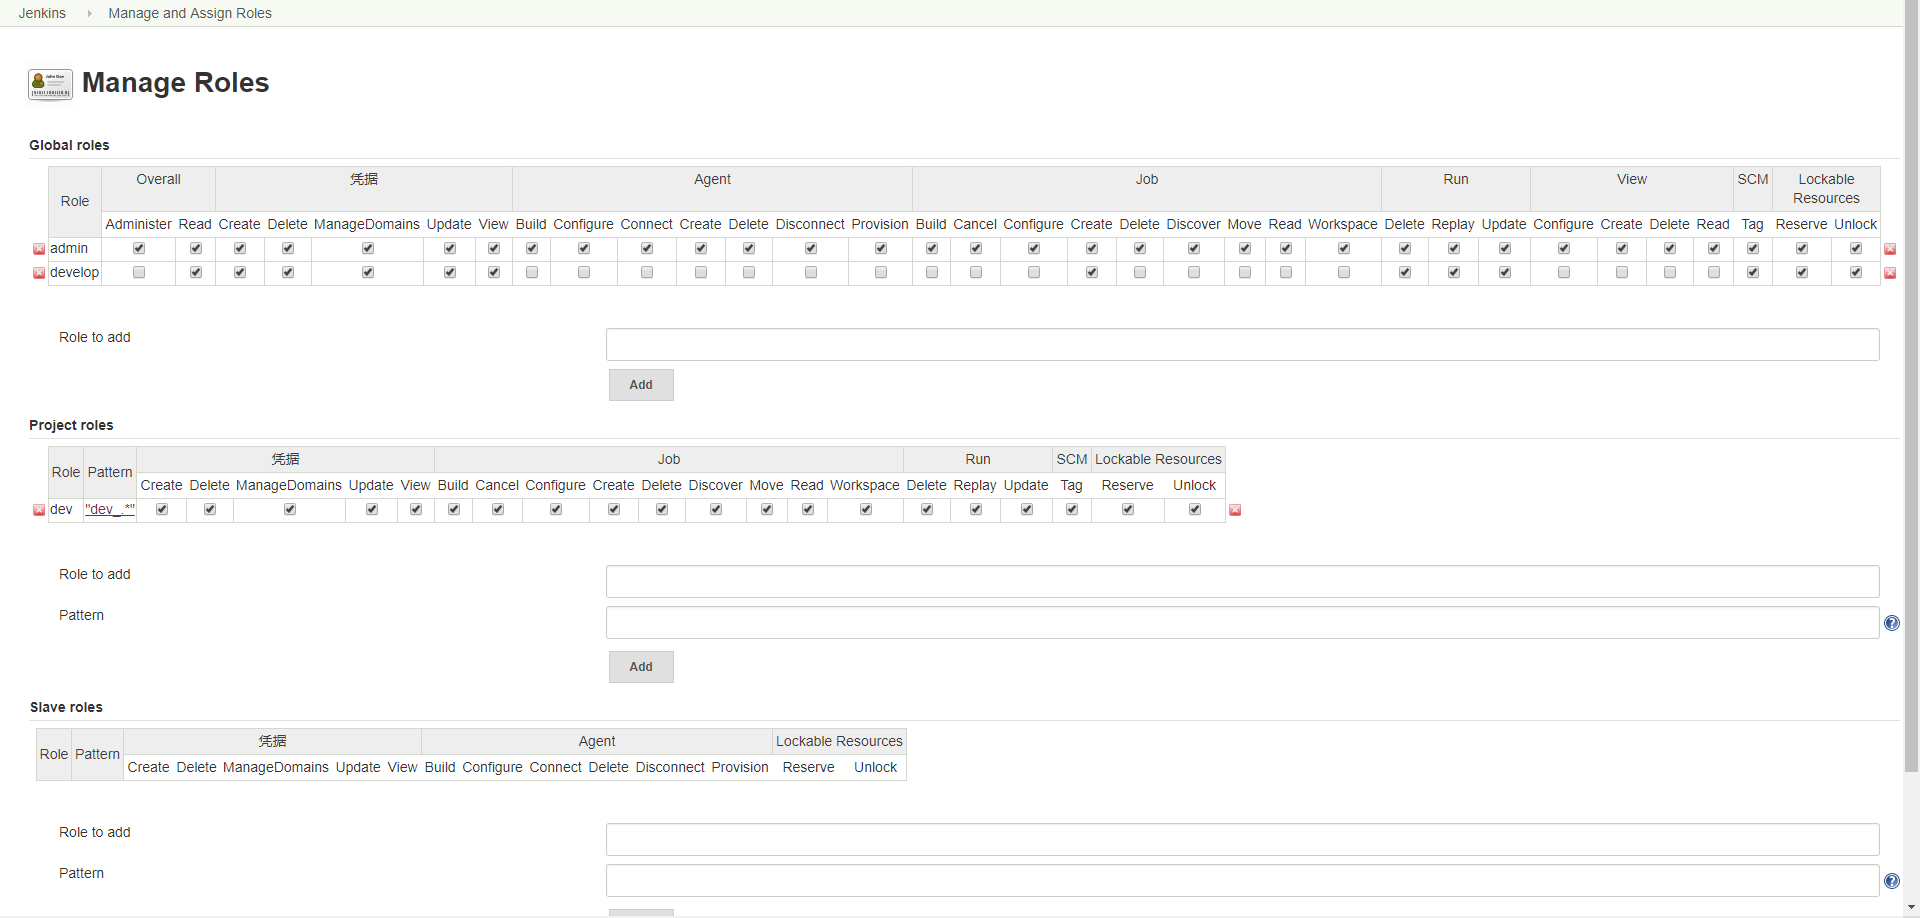
Task: Uncheck Agent Provision for admin role
Action: coord(880,248)
